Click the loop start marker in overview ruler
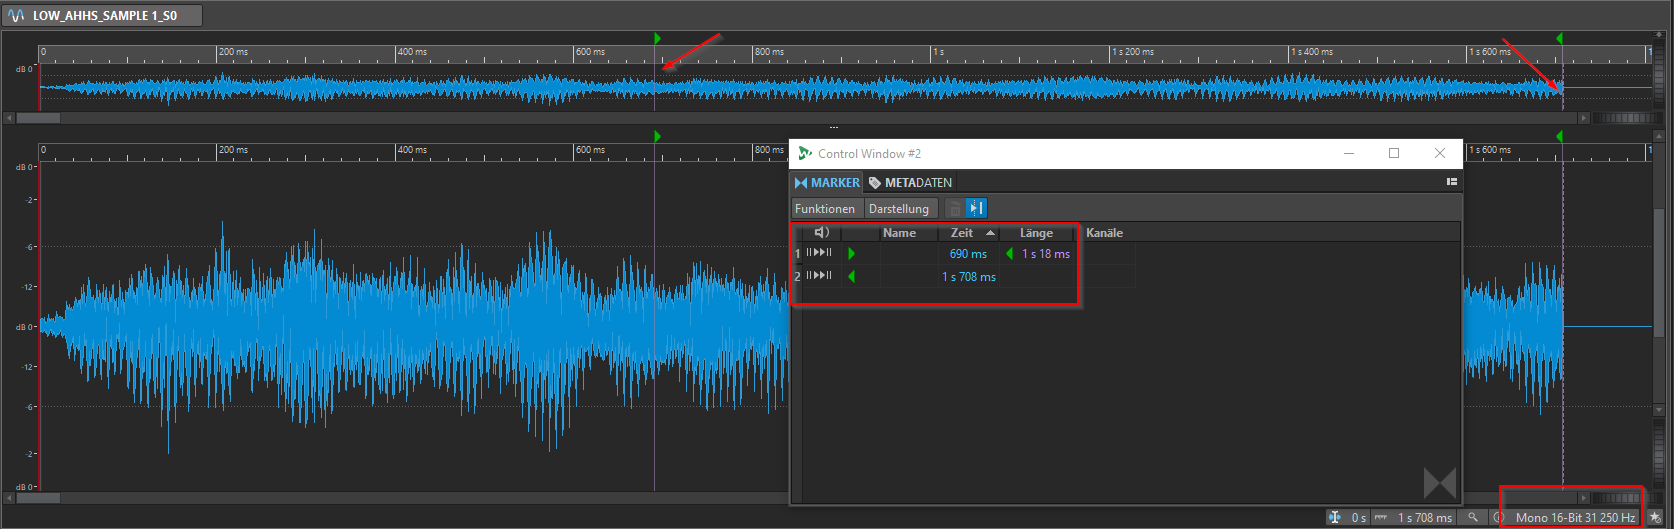1674x529 pixels. point(657,38)
